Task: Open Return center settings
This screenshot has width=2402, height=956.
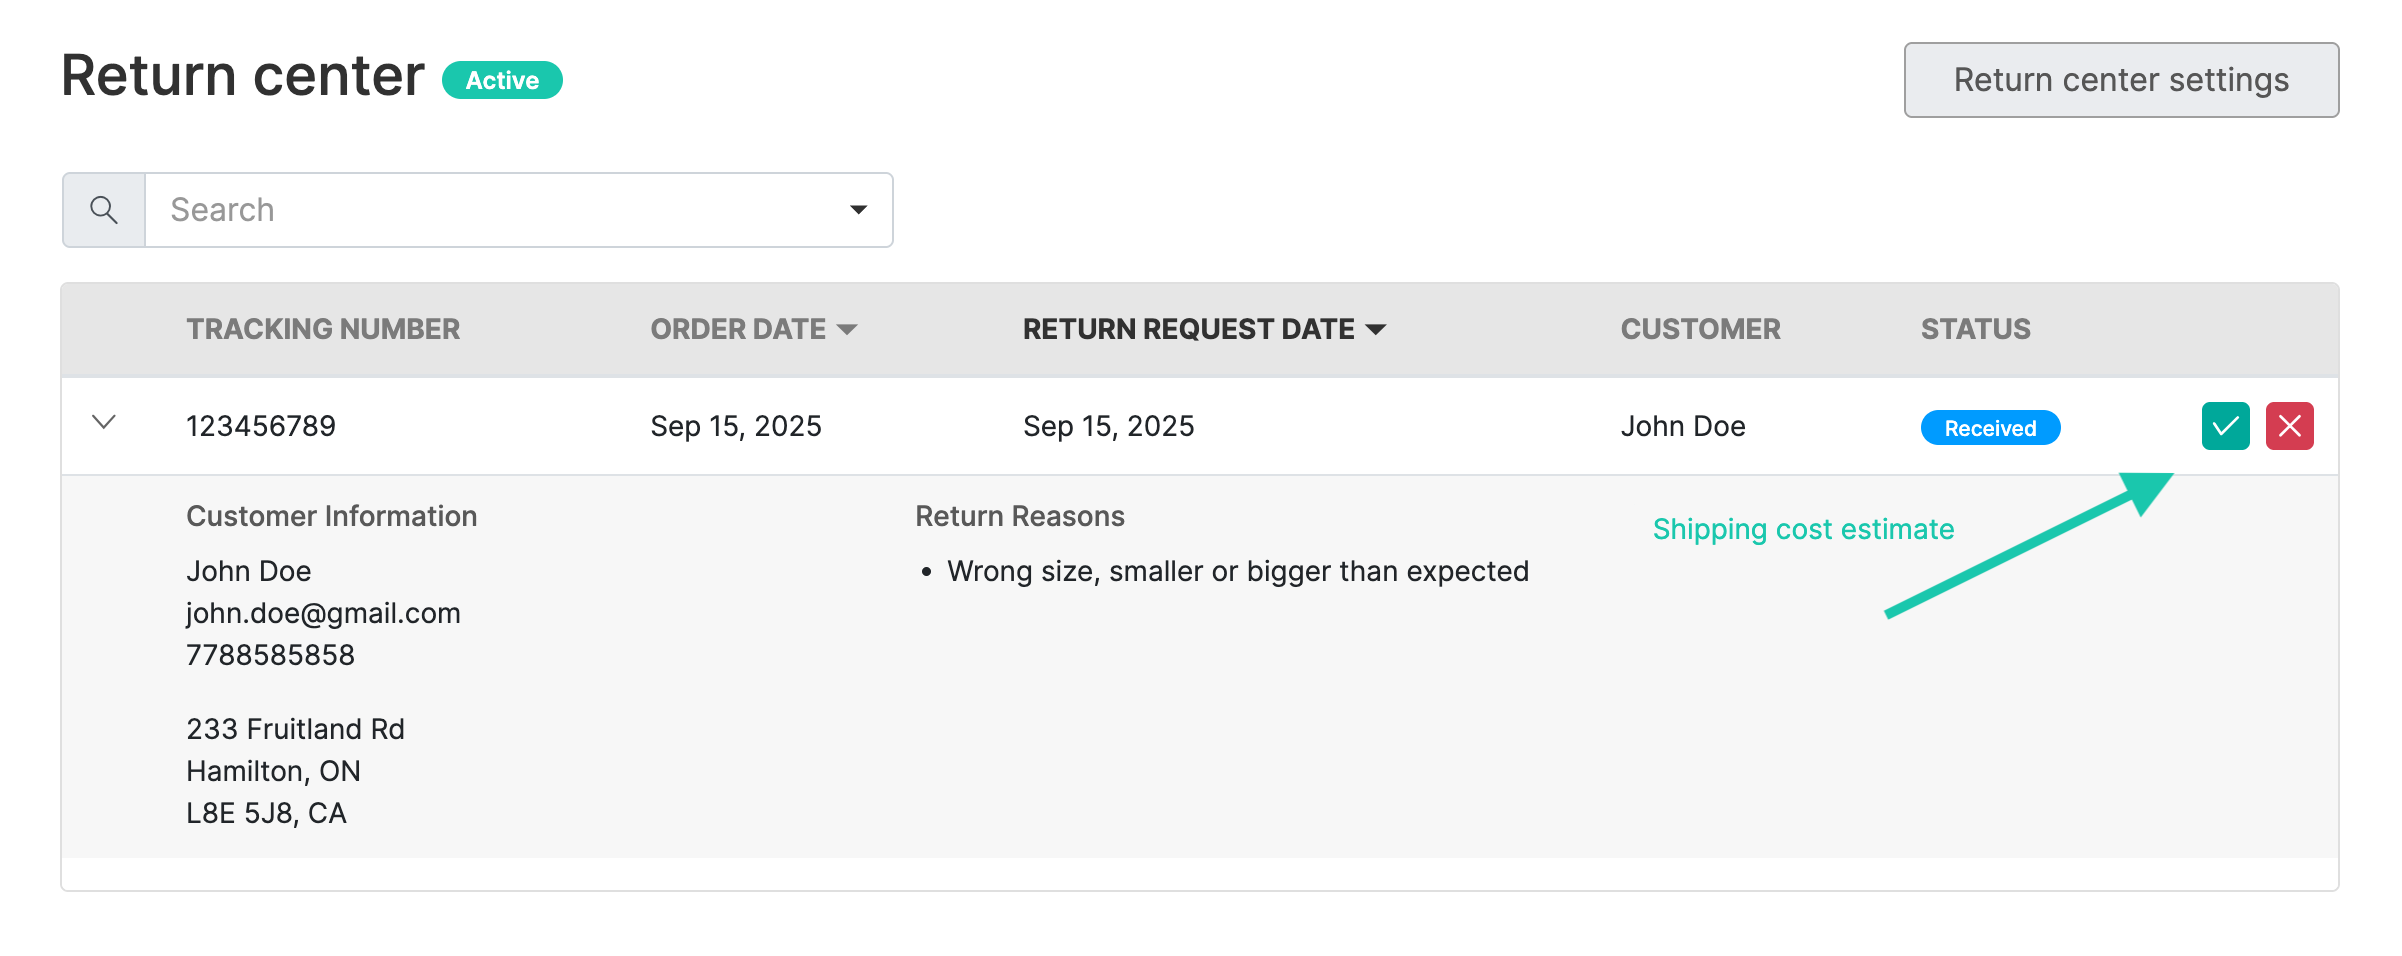Action: [2120, 80]
